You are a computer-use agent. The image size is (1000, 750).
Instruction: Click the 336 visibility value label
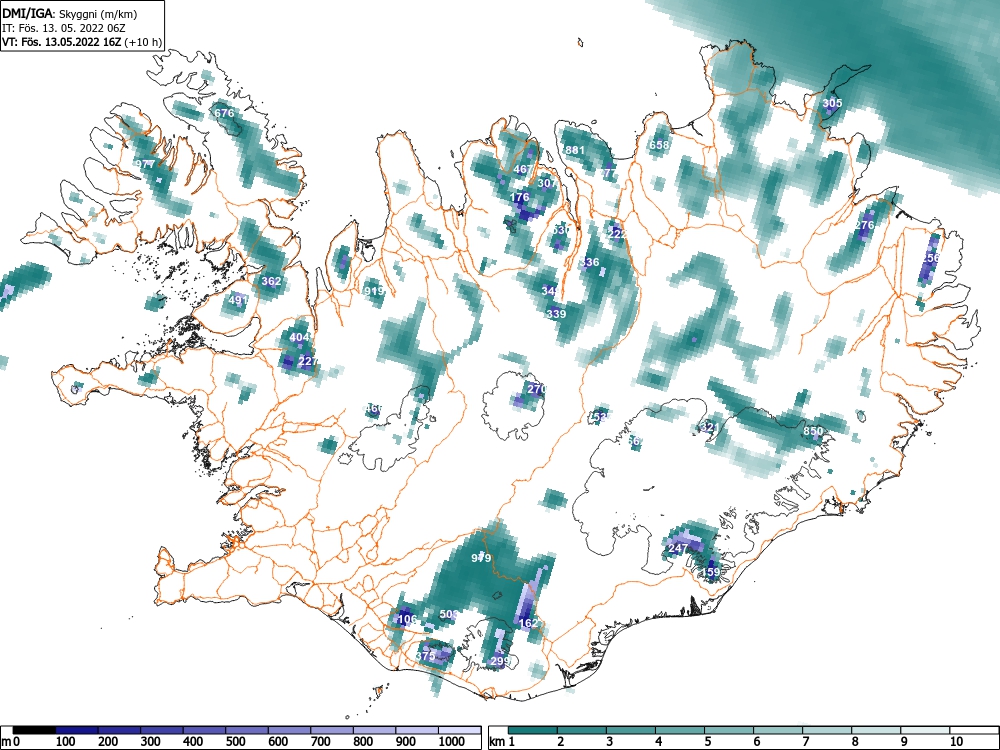(x=589, y=262)
